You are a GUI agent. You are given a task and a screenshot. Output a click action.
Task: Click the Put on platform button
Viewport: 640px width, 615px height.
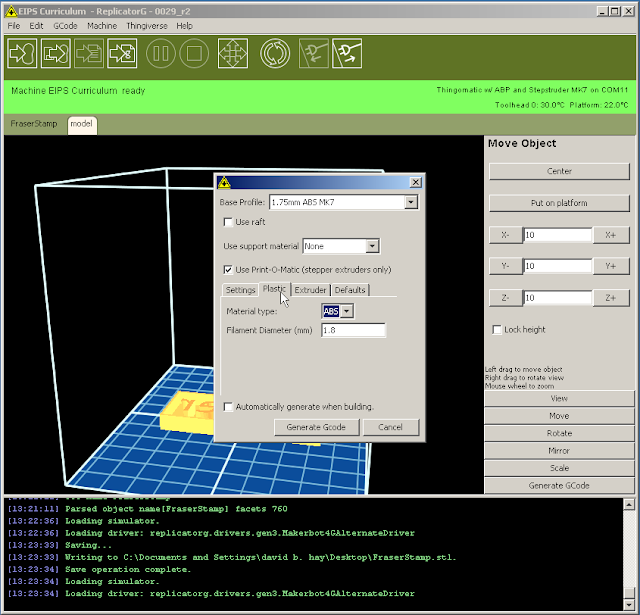click(559, 203)
